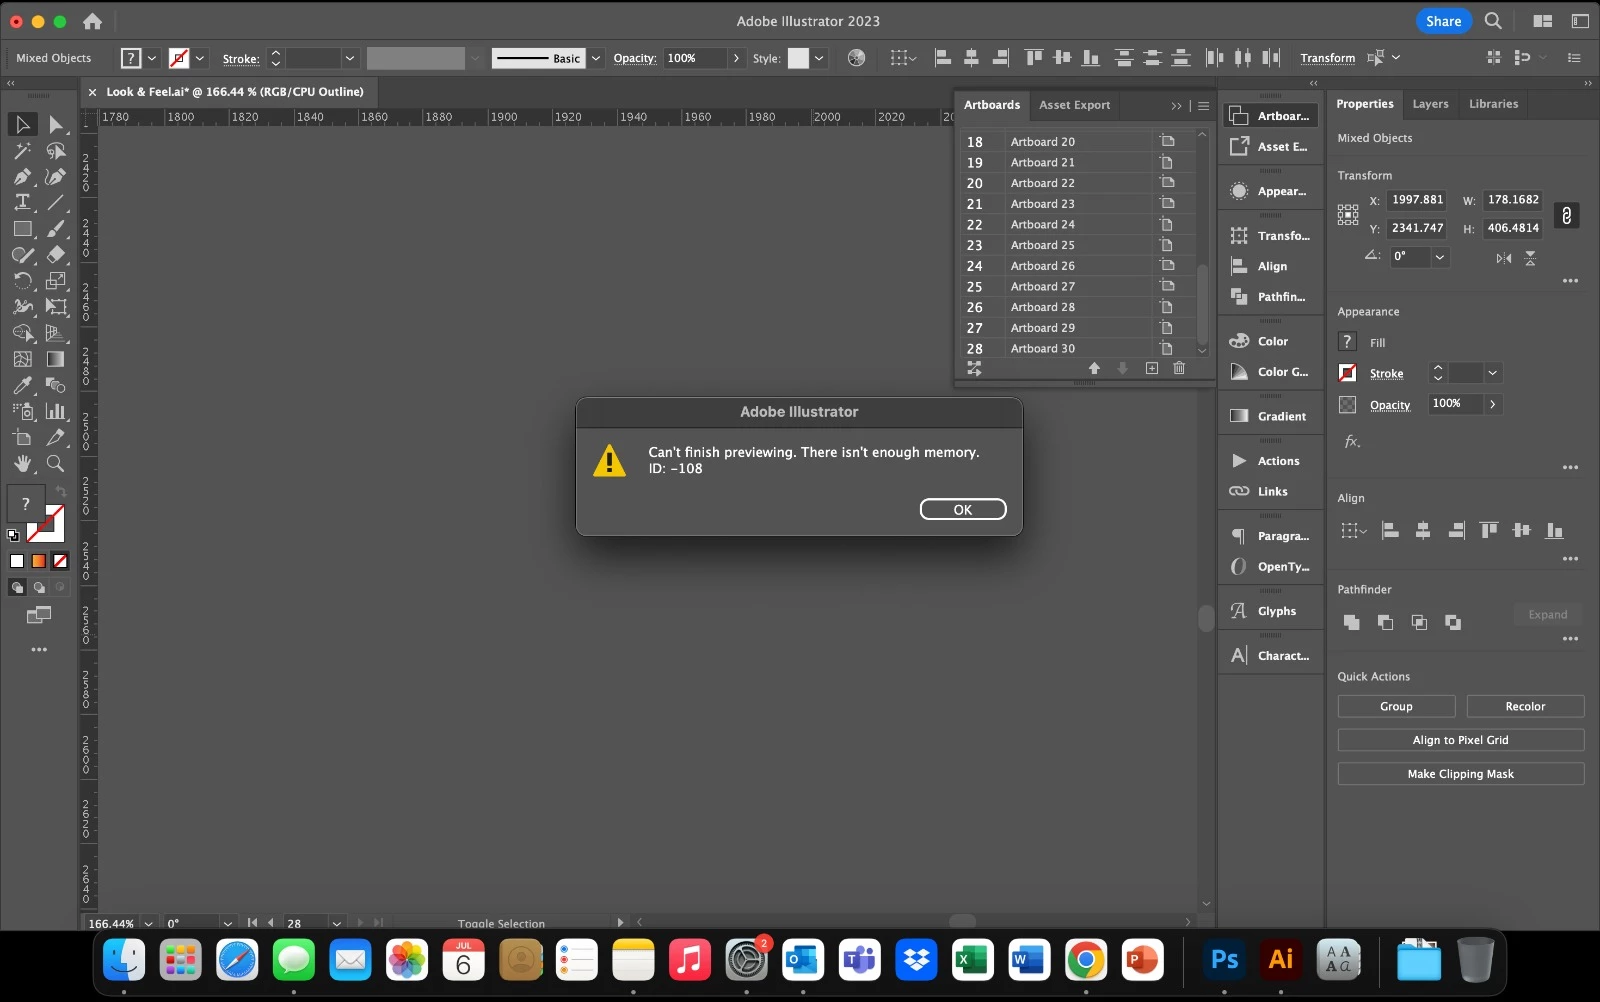Open the Pathfinder panel from dock

click(x=1270, y=297)
